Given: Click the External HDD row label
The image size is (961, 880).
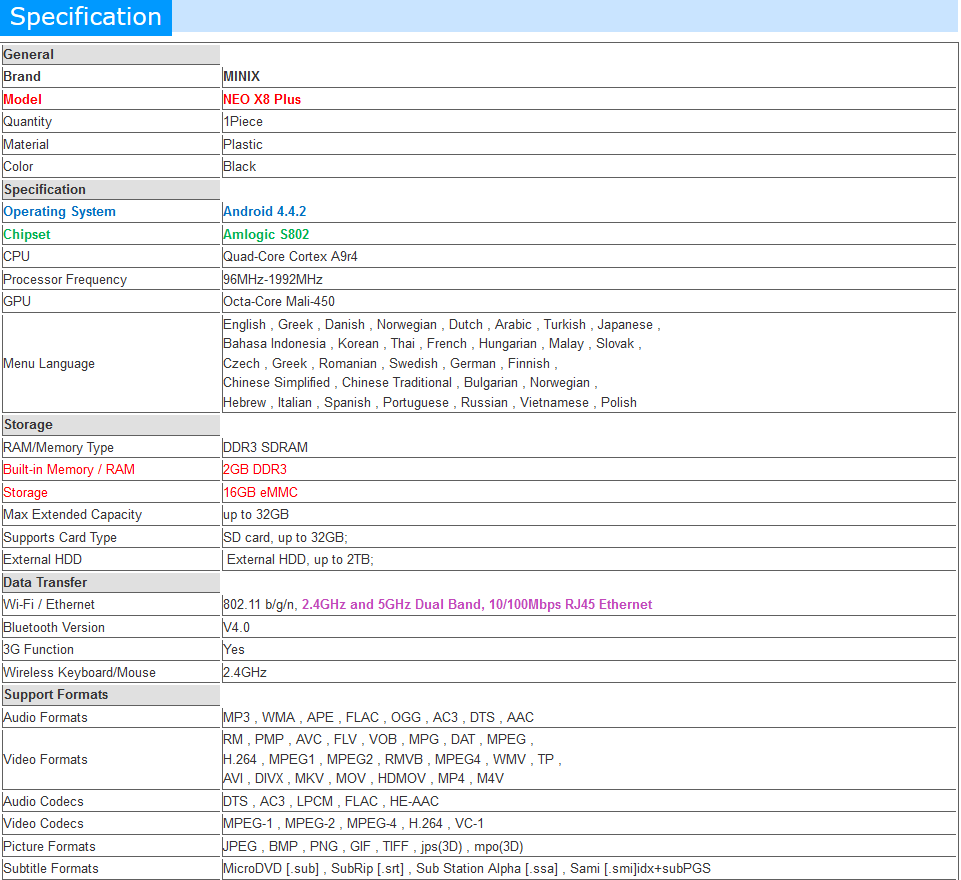Looking at the screenshot, I should [x=42, y=559].
